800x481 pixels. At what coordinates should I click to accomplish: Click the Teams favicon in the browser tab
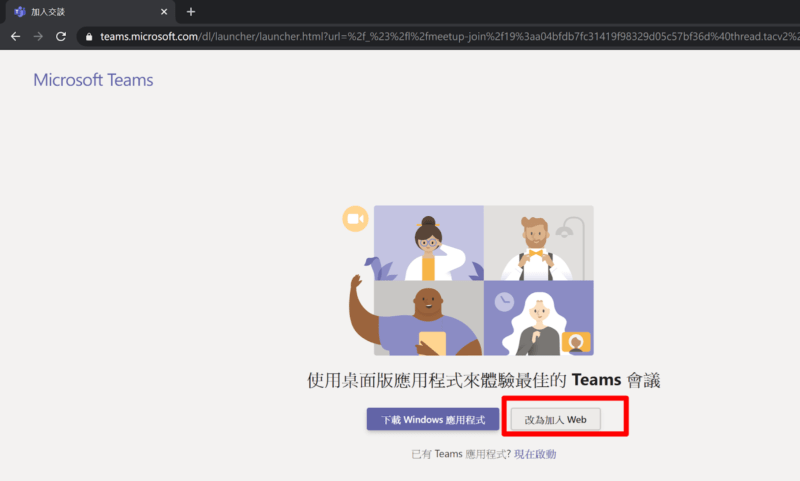coord(19,11)
